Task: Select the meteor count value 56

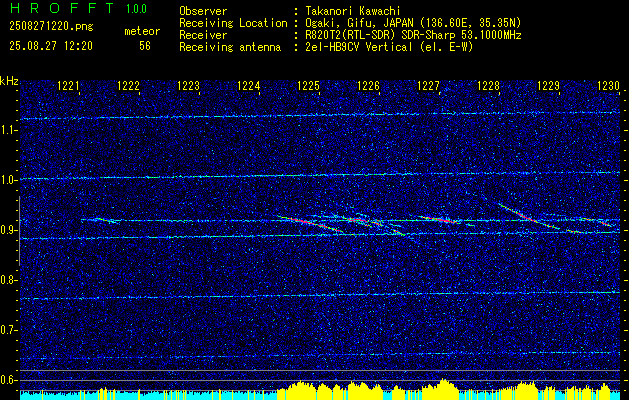Action: pyautogui.click(x=145, y=46)
